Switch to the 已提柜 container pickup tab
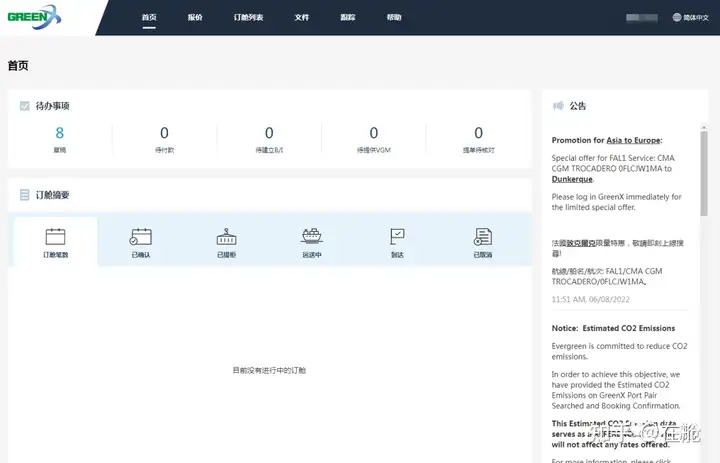The image size is (720, 463). (226, 242)
